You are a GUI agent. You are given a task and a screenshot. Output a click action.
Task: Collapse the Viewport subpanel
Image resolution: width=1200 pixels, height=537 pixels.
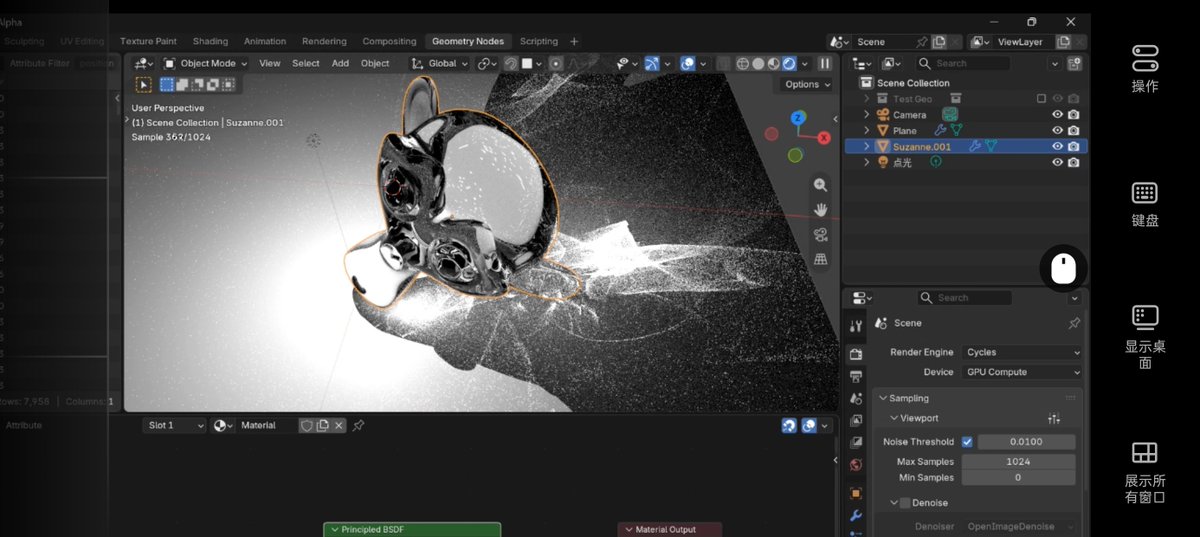tap(894, 418)
